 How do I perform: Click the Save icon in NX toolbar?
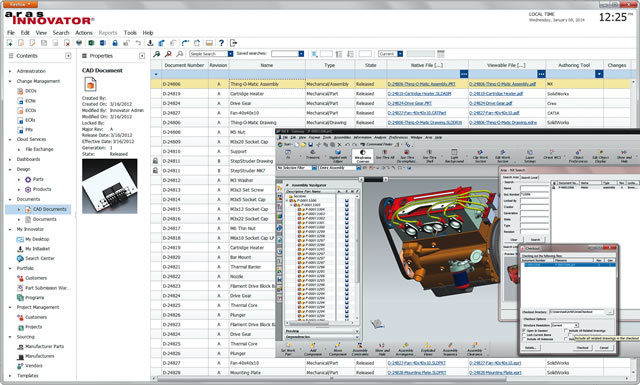311,145
